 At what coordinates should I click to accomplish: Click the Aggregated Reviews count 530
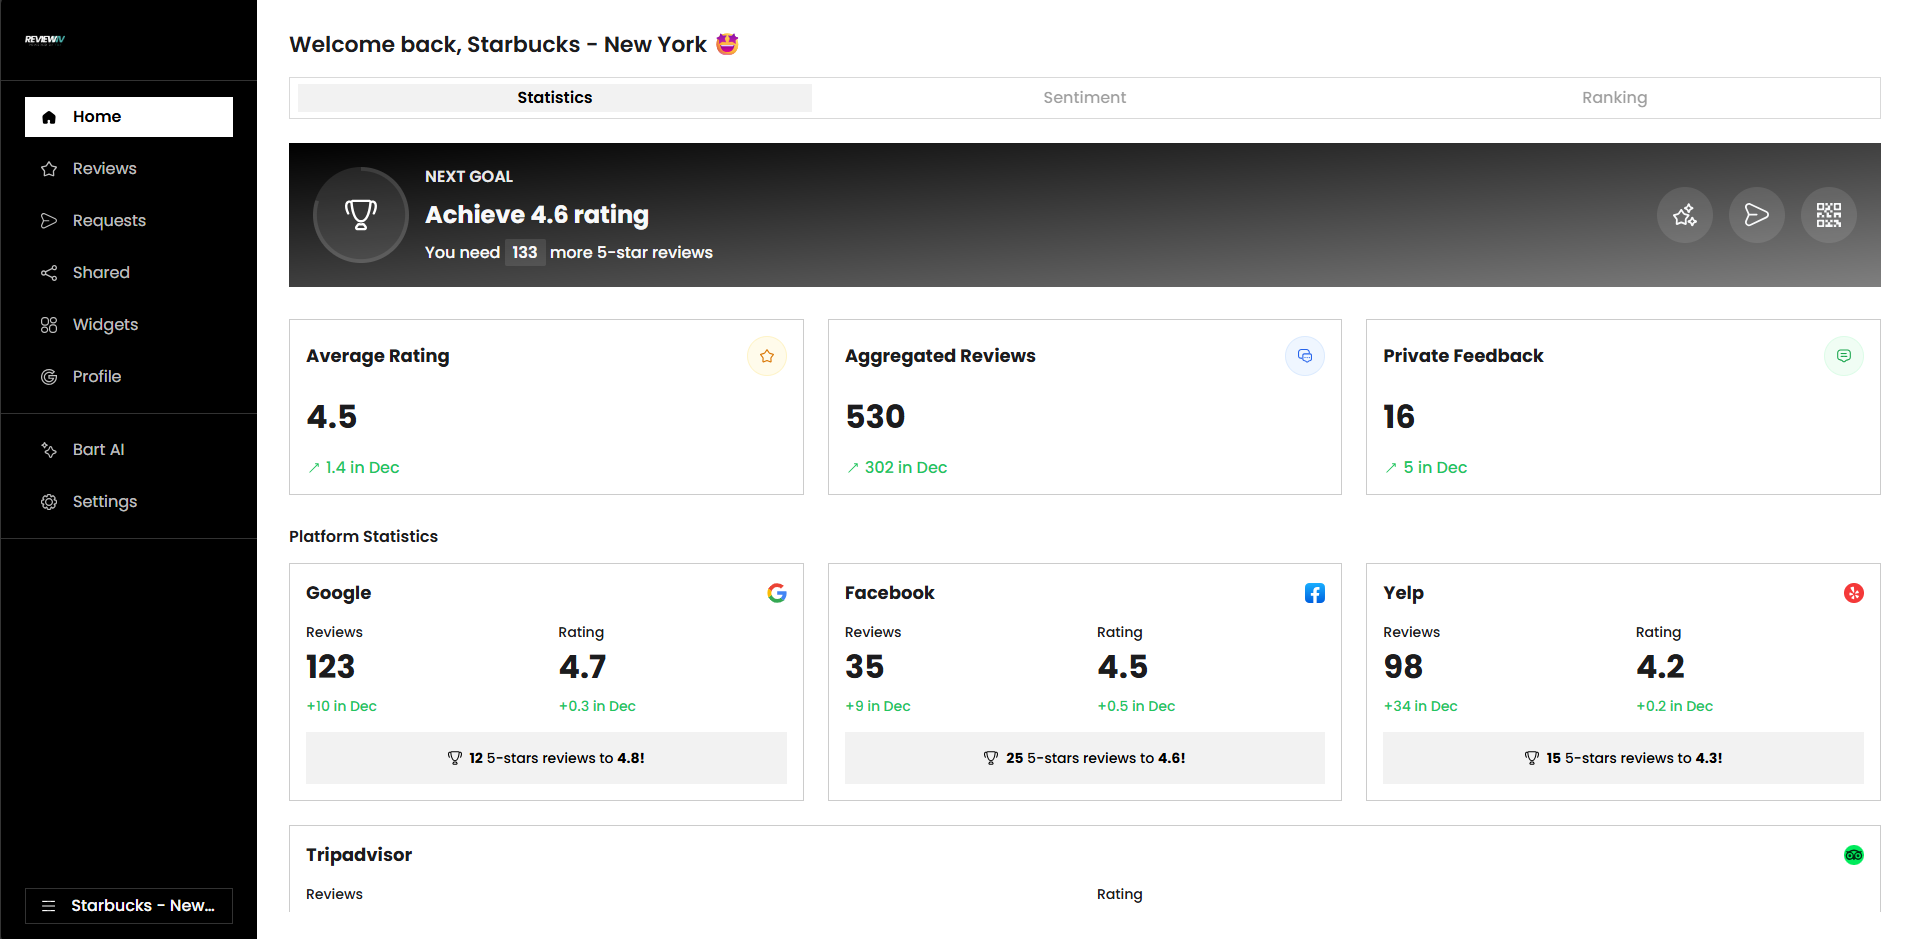pos(875,417)
